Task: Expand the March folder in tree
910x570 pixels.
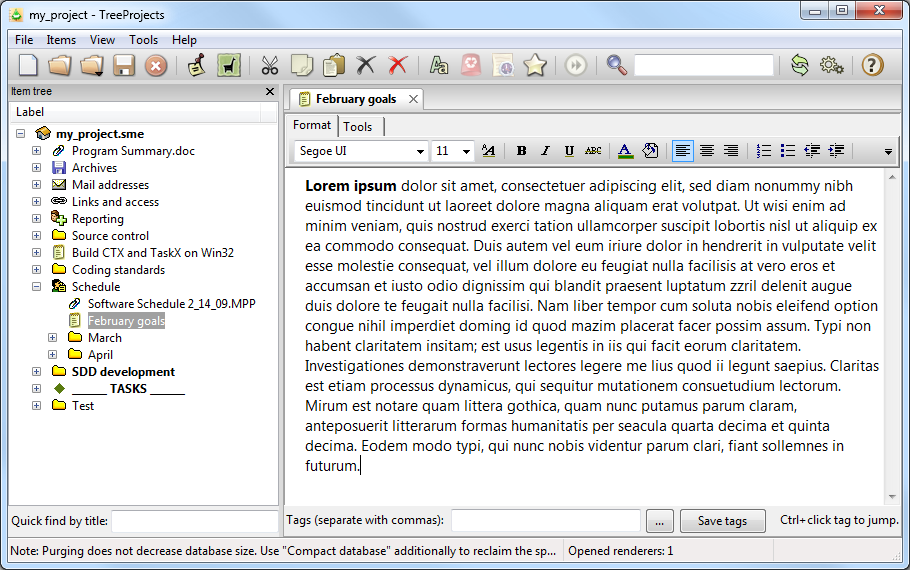Action: pos(53,338)
